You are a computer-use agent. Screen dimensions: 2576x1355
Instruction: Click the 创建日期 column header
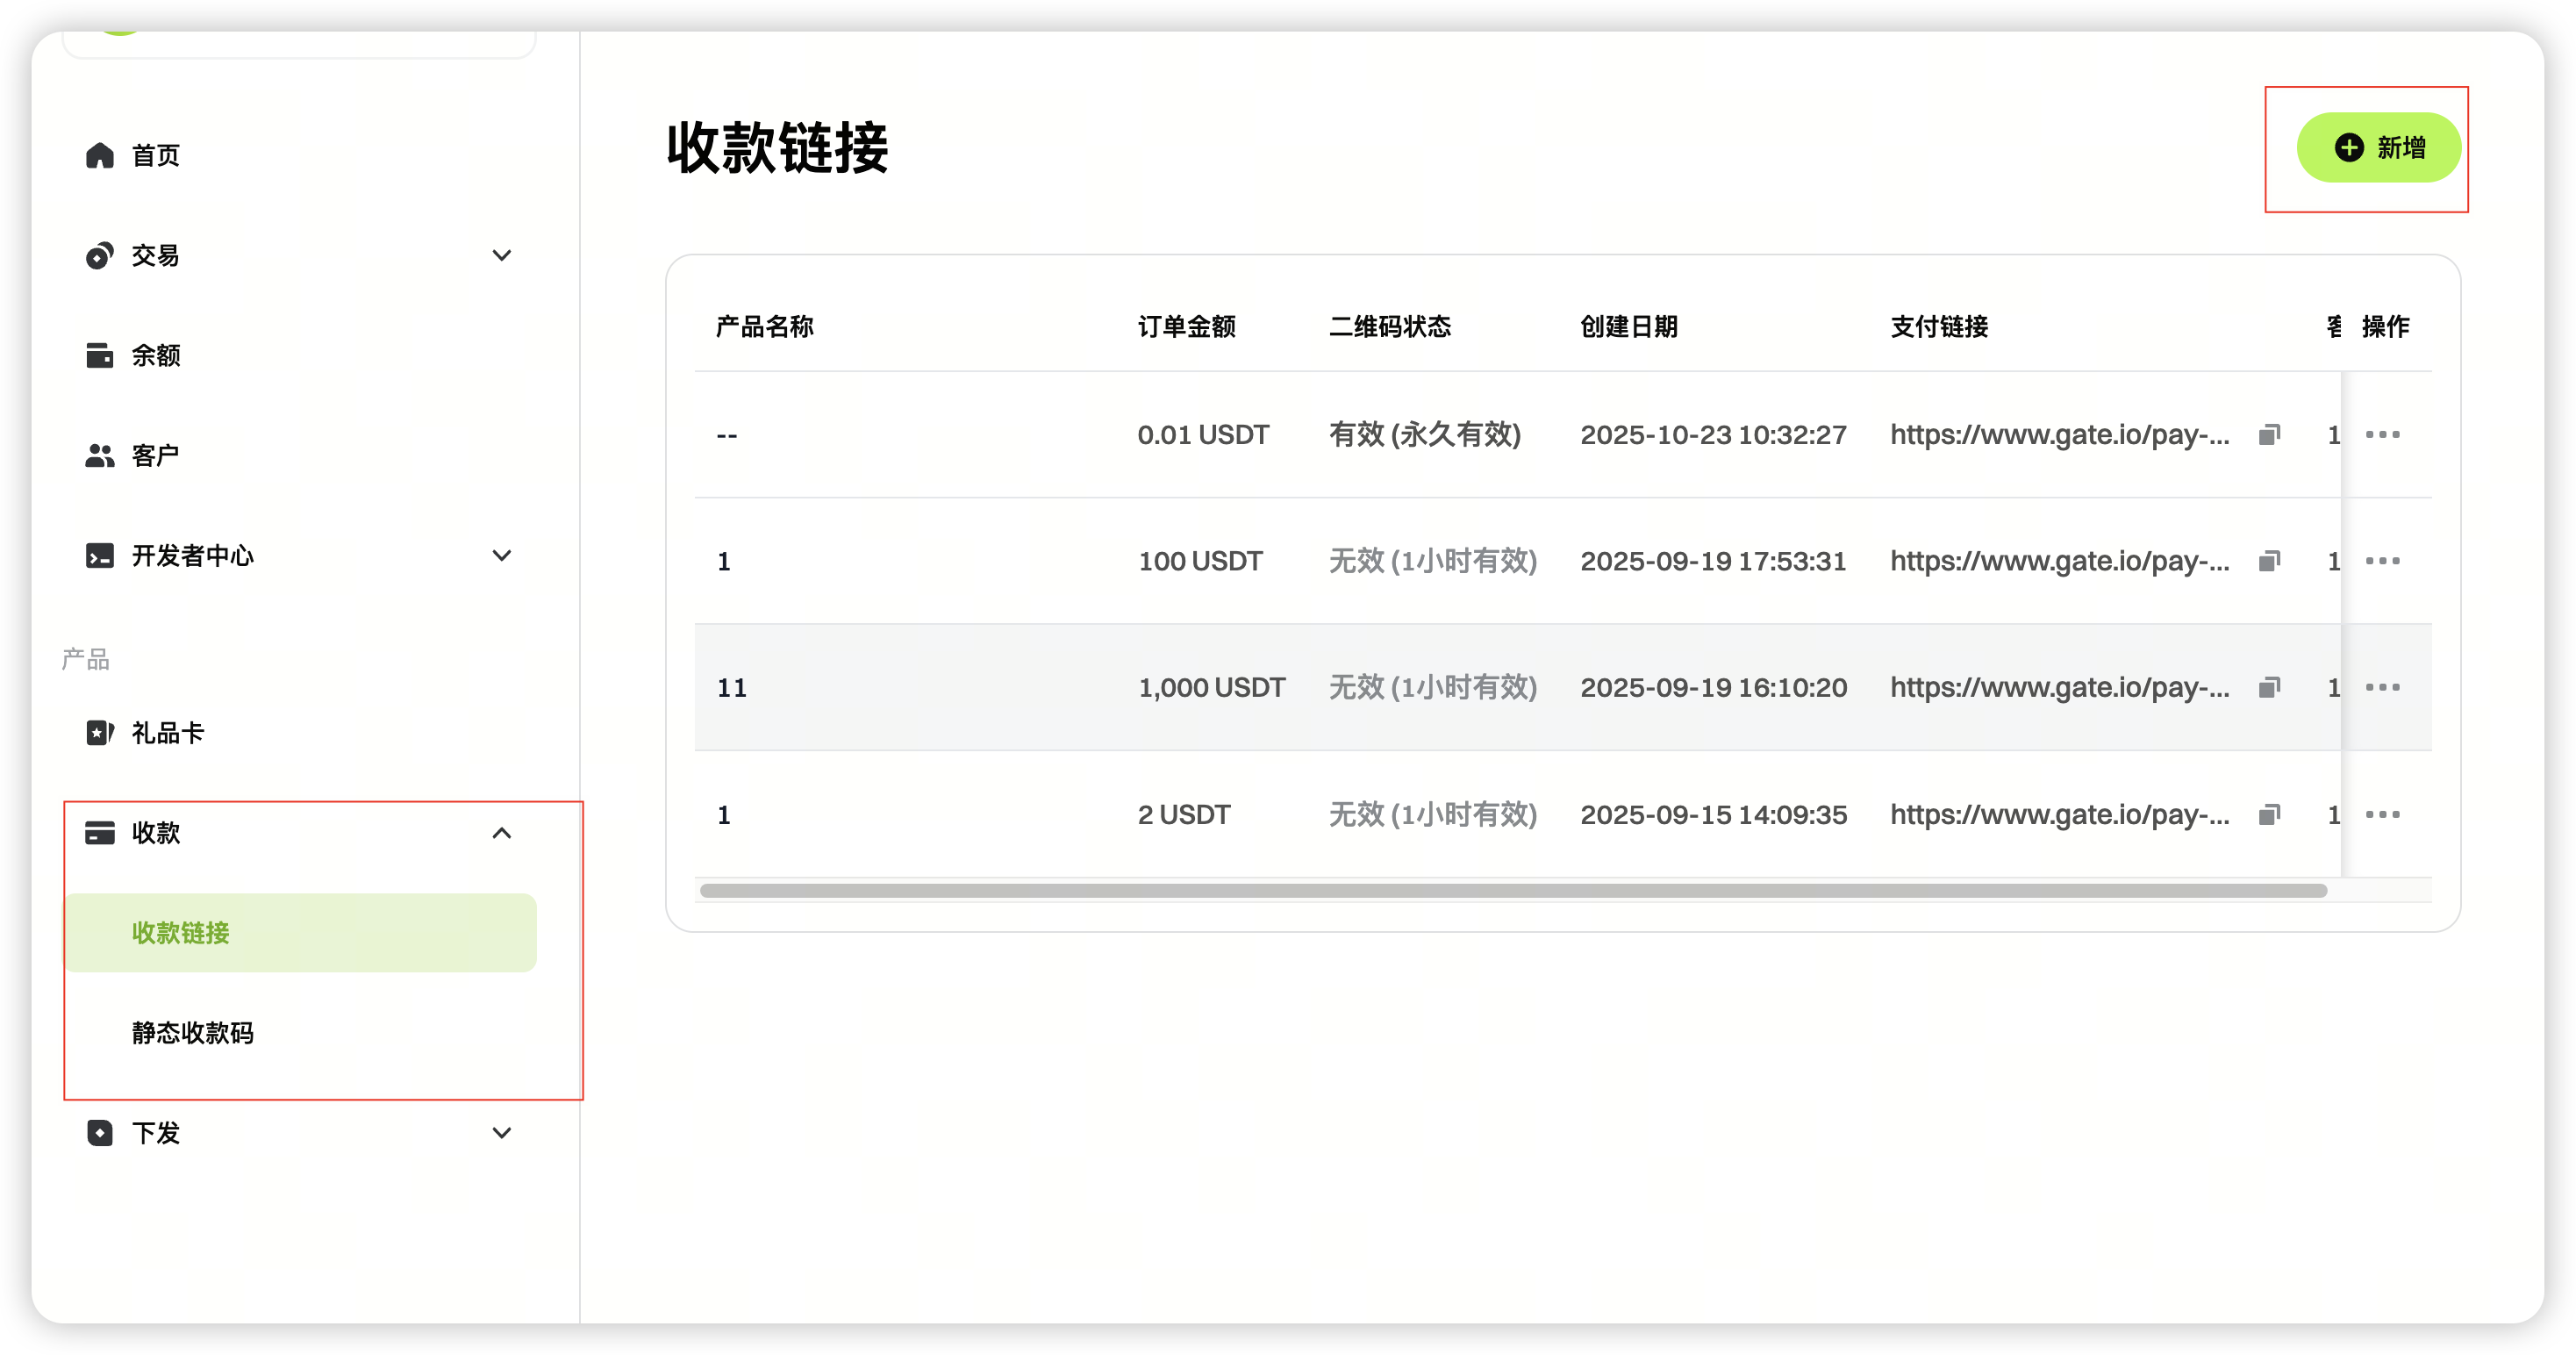point(1628,327)
